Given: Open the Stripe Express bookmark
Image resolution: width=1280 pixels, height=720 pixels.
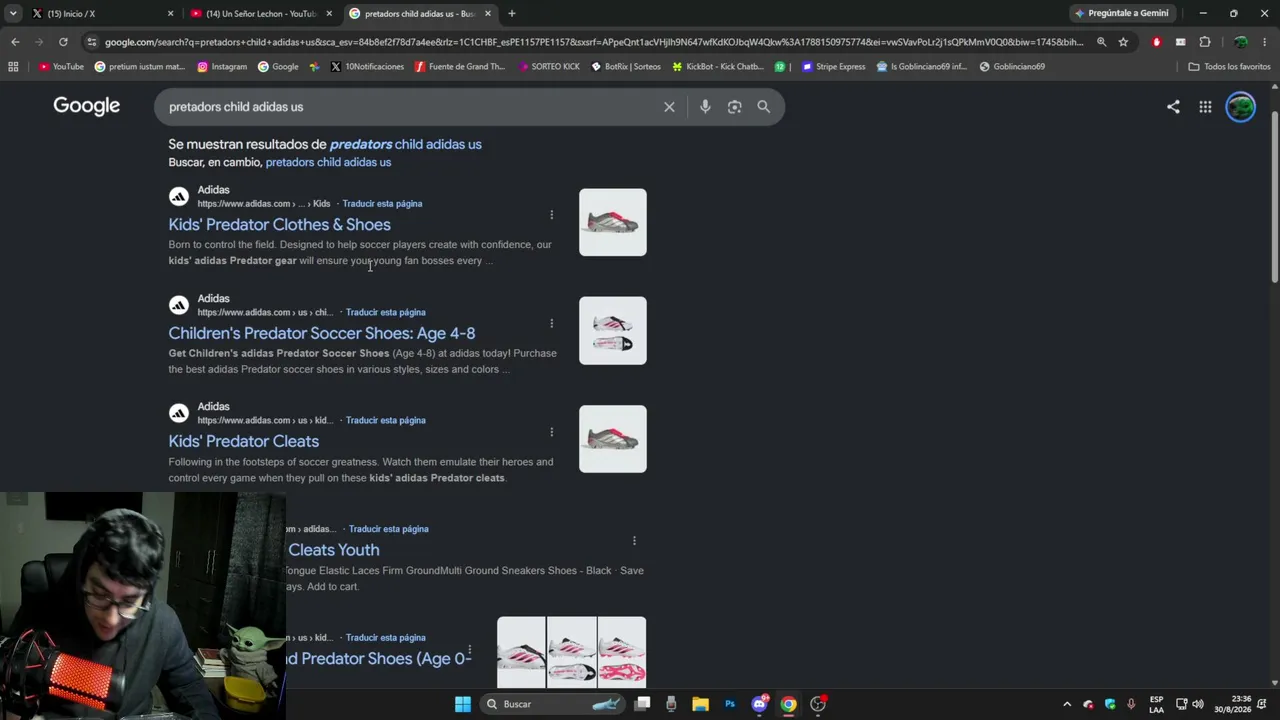Looking at the screenshot, I should coord(834,67).
